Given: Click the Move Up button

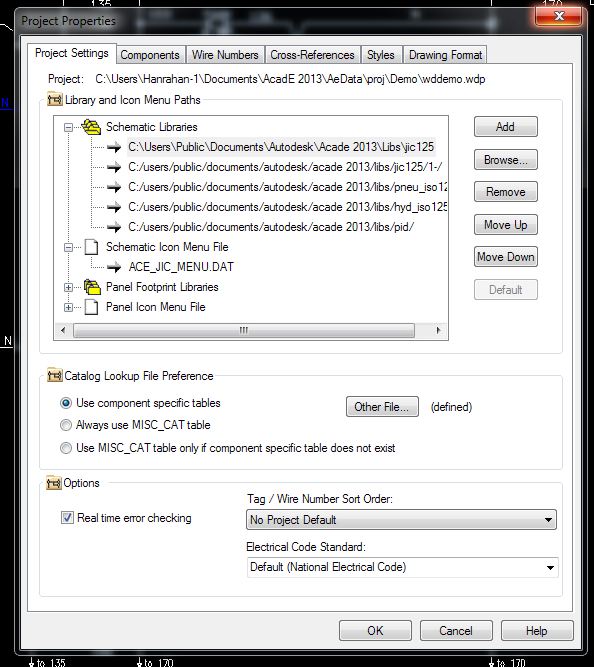Looking at the screenshot, I should (505, 225).
